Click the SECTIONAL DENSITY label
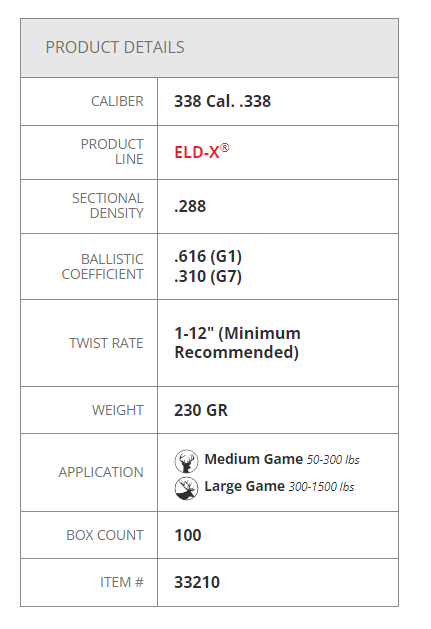 point(108,206)
